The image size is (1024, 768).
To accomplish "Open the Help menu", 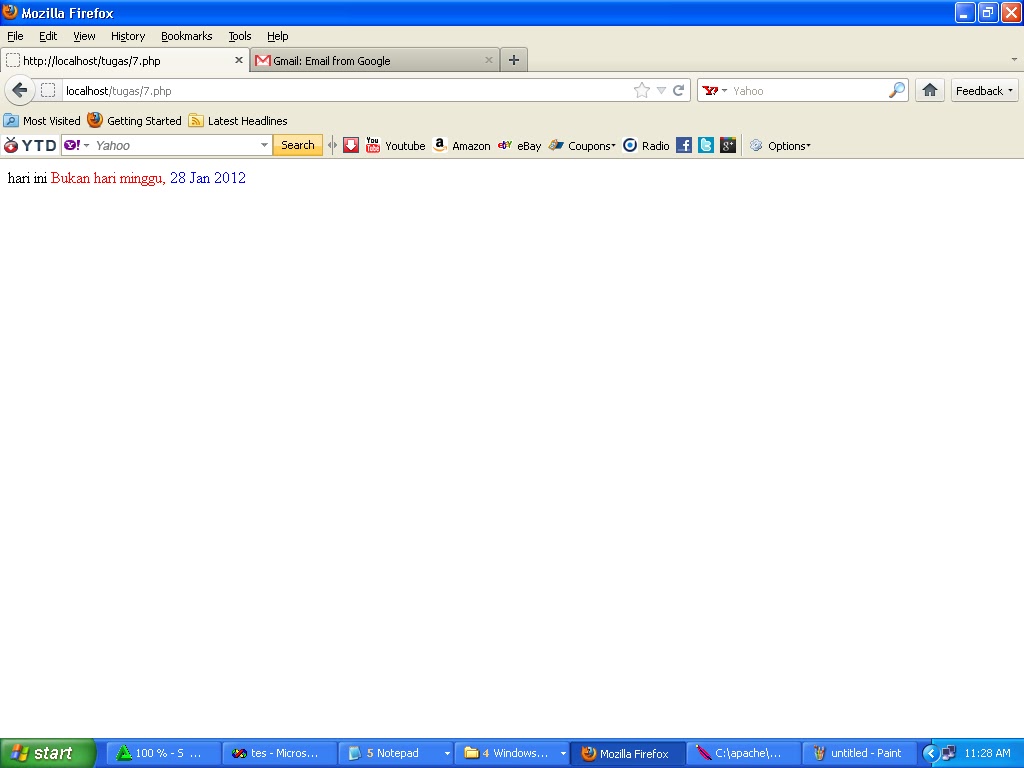I will point(278,36).
